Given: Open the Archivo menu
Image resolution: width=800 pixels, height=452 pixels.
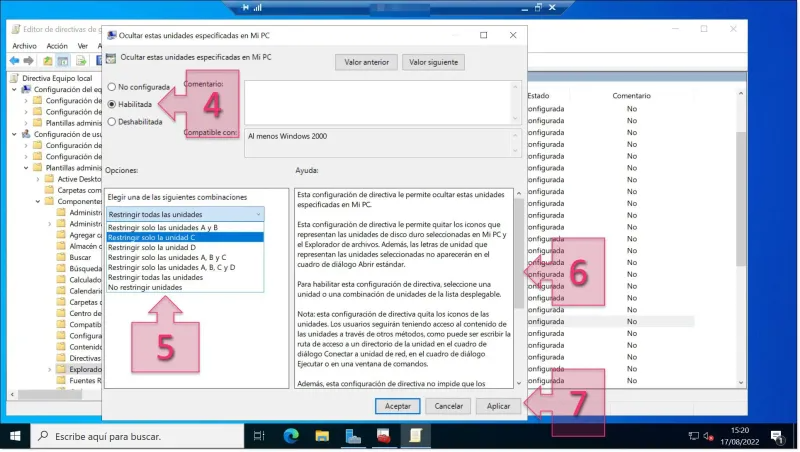Looking at the screenshot, I should (x=24, y=46).
